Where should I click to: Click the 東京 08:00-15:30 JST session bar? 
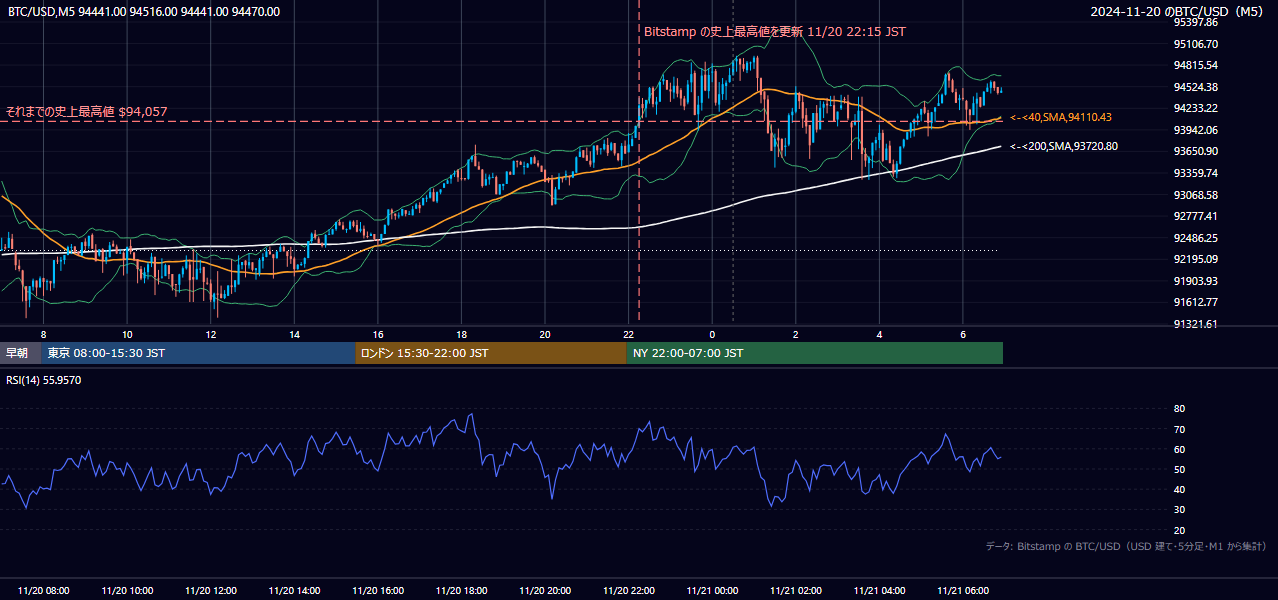tap(198, 353)
